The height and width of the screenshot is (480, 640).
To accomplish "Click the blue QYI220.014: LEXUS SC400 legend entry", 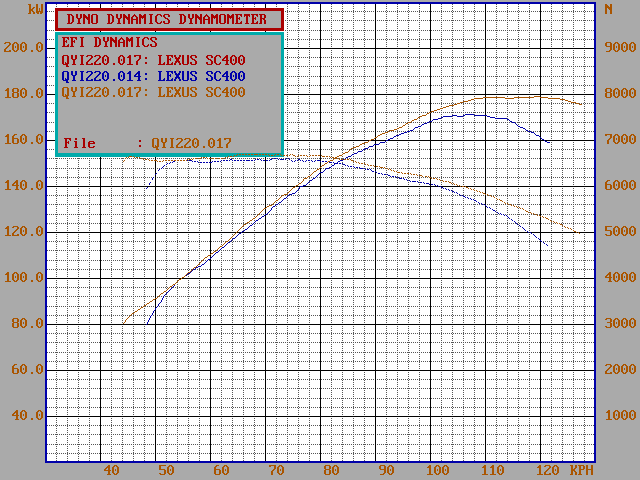I will (x=153, y=76).
